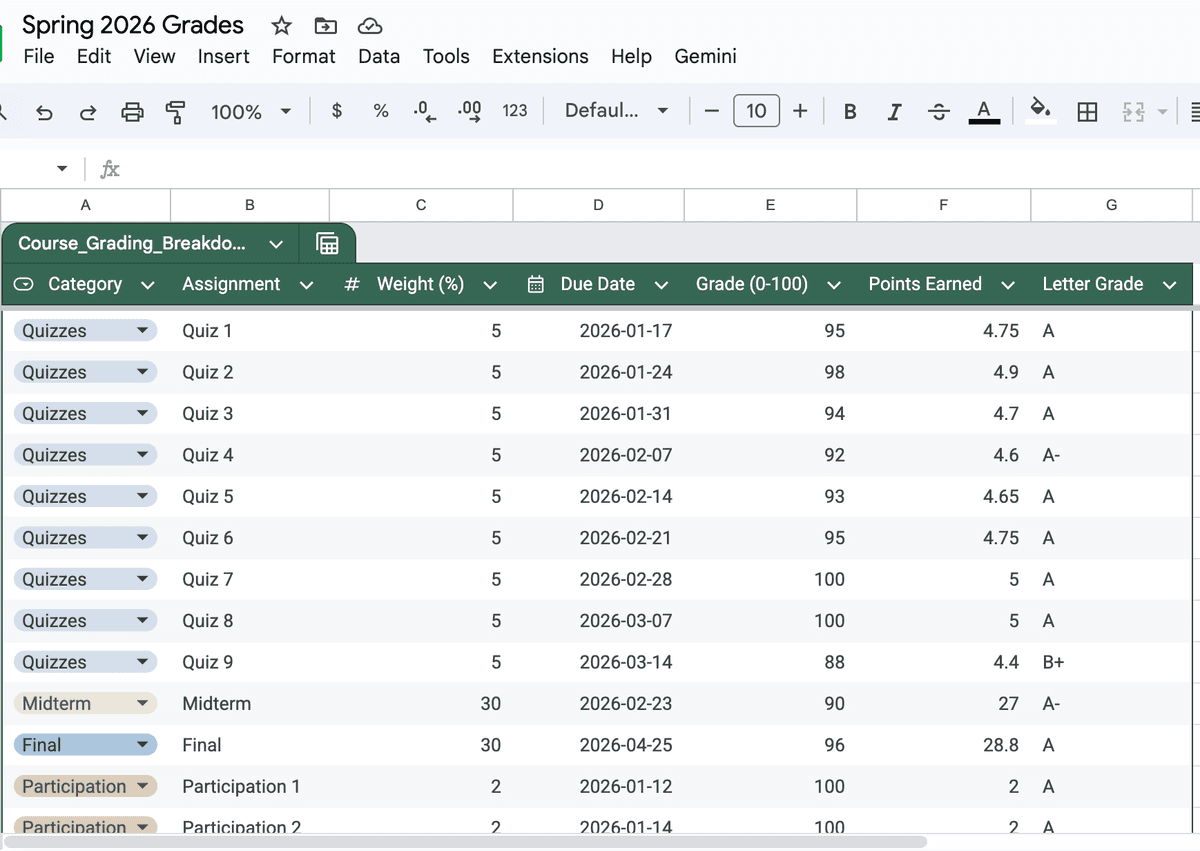Viewport: 1200px width, 851px height.
Task: Increase font size with the plus button
Action: [801, 111]
